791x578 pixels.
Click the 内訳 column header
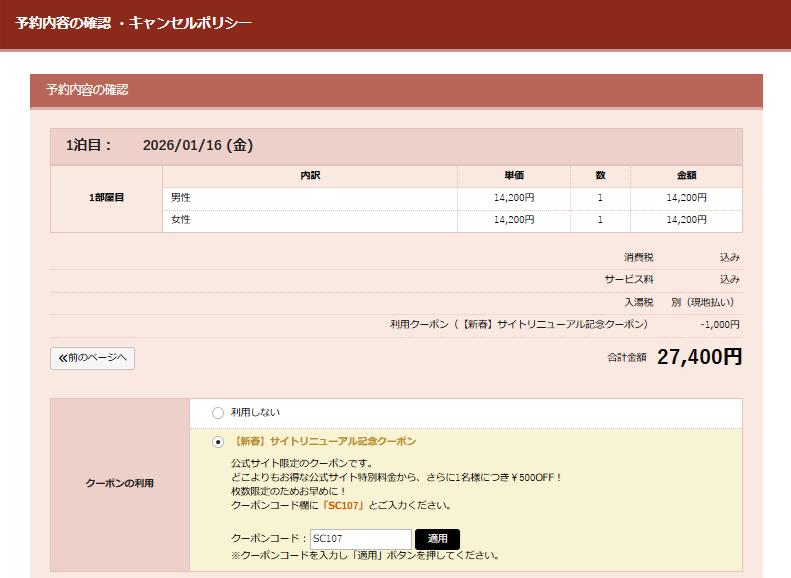point(310,176)
